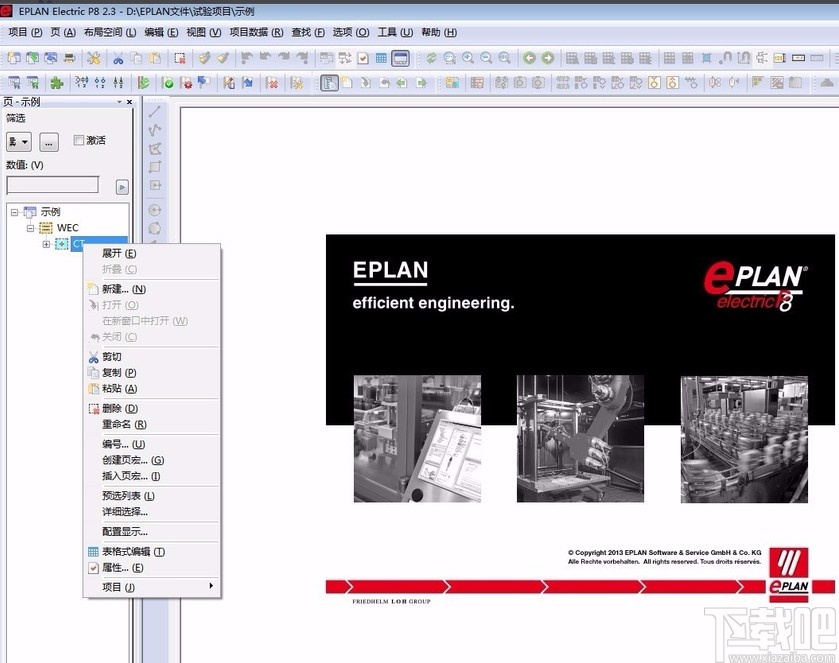Toggle the graphical preview window icon
This screenshot has width=839, height=663.
pos(400,58)
